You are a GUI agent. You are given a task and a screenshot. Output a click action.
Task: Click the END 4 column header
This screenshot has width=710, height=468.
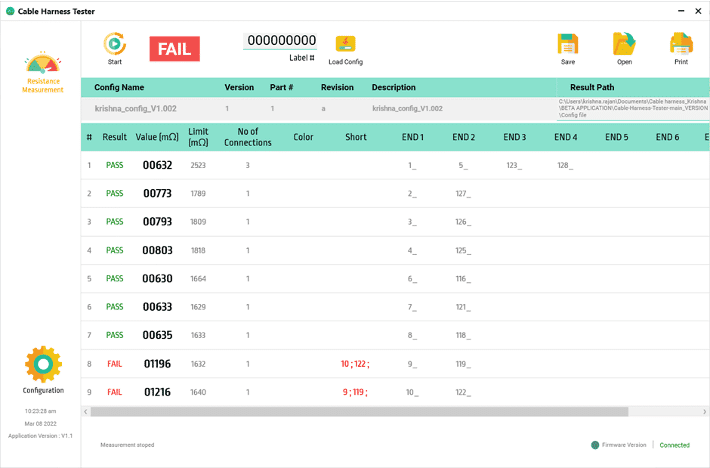[x=566, y=137]
